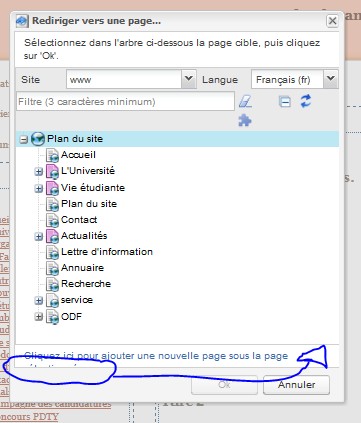The height and width of the screenshot is (423, 361).
Task: Select Actualités in the tree
Action: 84,236
